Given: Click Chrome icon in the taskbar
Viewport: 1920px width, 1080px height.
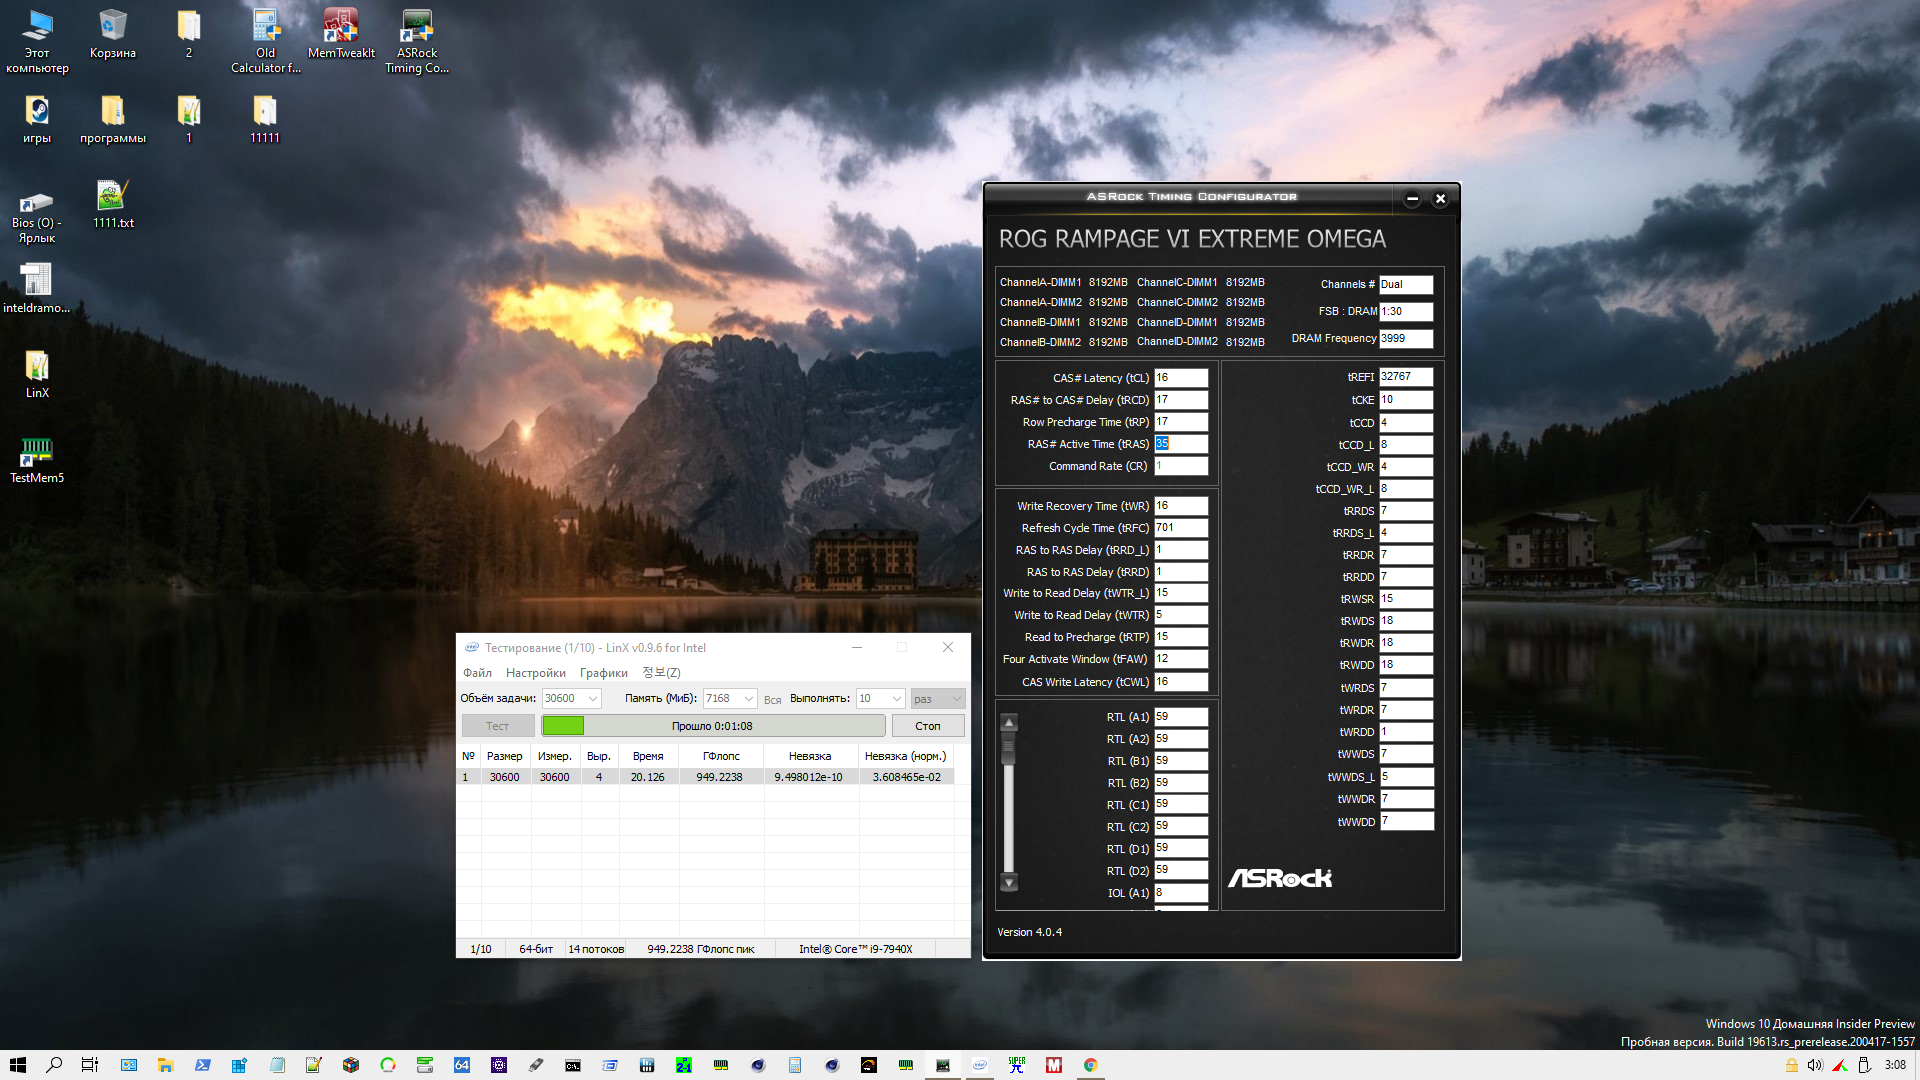Looking at the screenshot, I should click(1091, 1065).
